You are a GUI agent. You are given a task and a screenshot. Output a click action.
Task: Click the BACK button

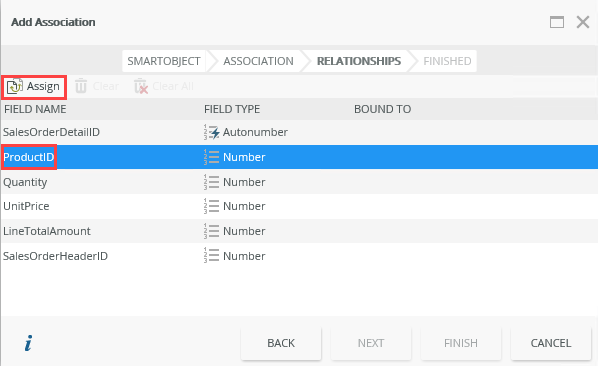(x=281, y=343)
